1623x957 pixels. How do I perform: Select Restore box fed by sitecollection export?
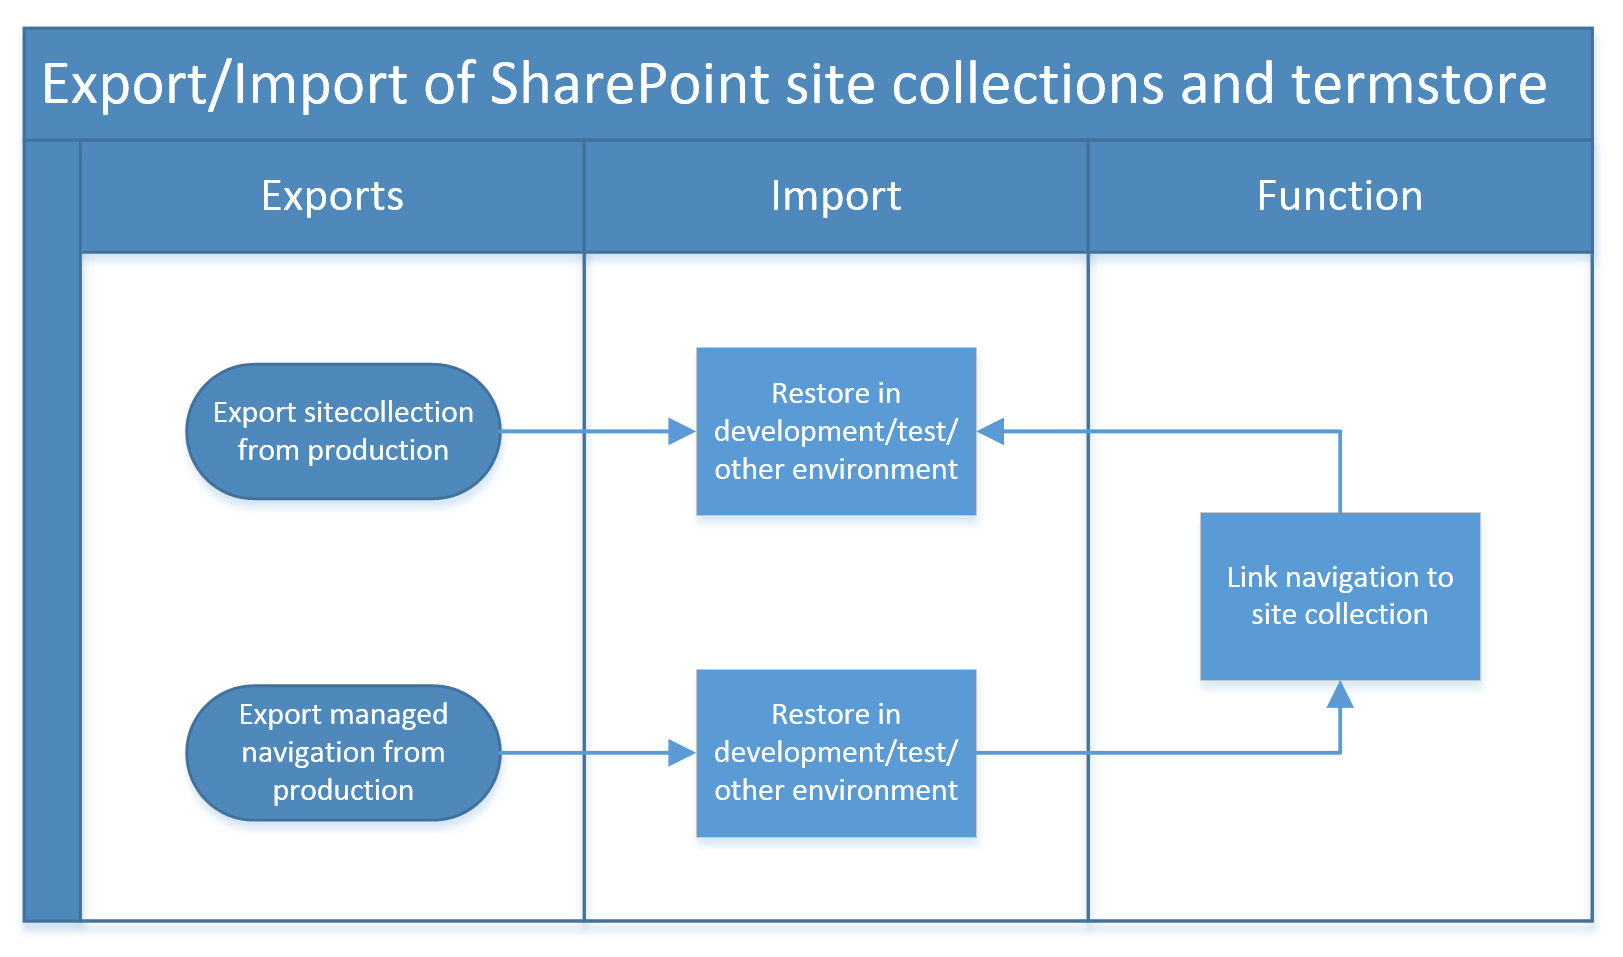(835, 431)
